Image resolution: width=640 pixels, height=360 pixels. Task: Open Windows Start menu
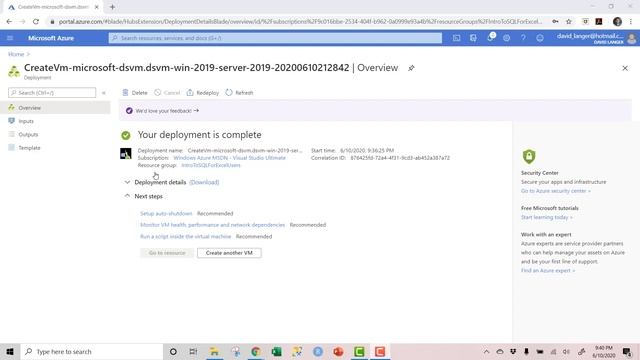pos(10,351)
